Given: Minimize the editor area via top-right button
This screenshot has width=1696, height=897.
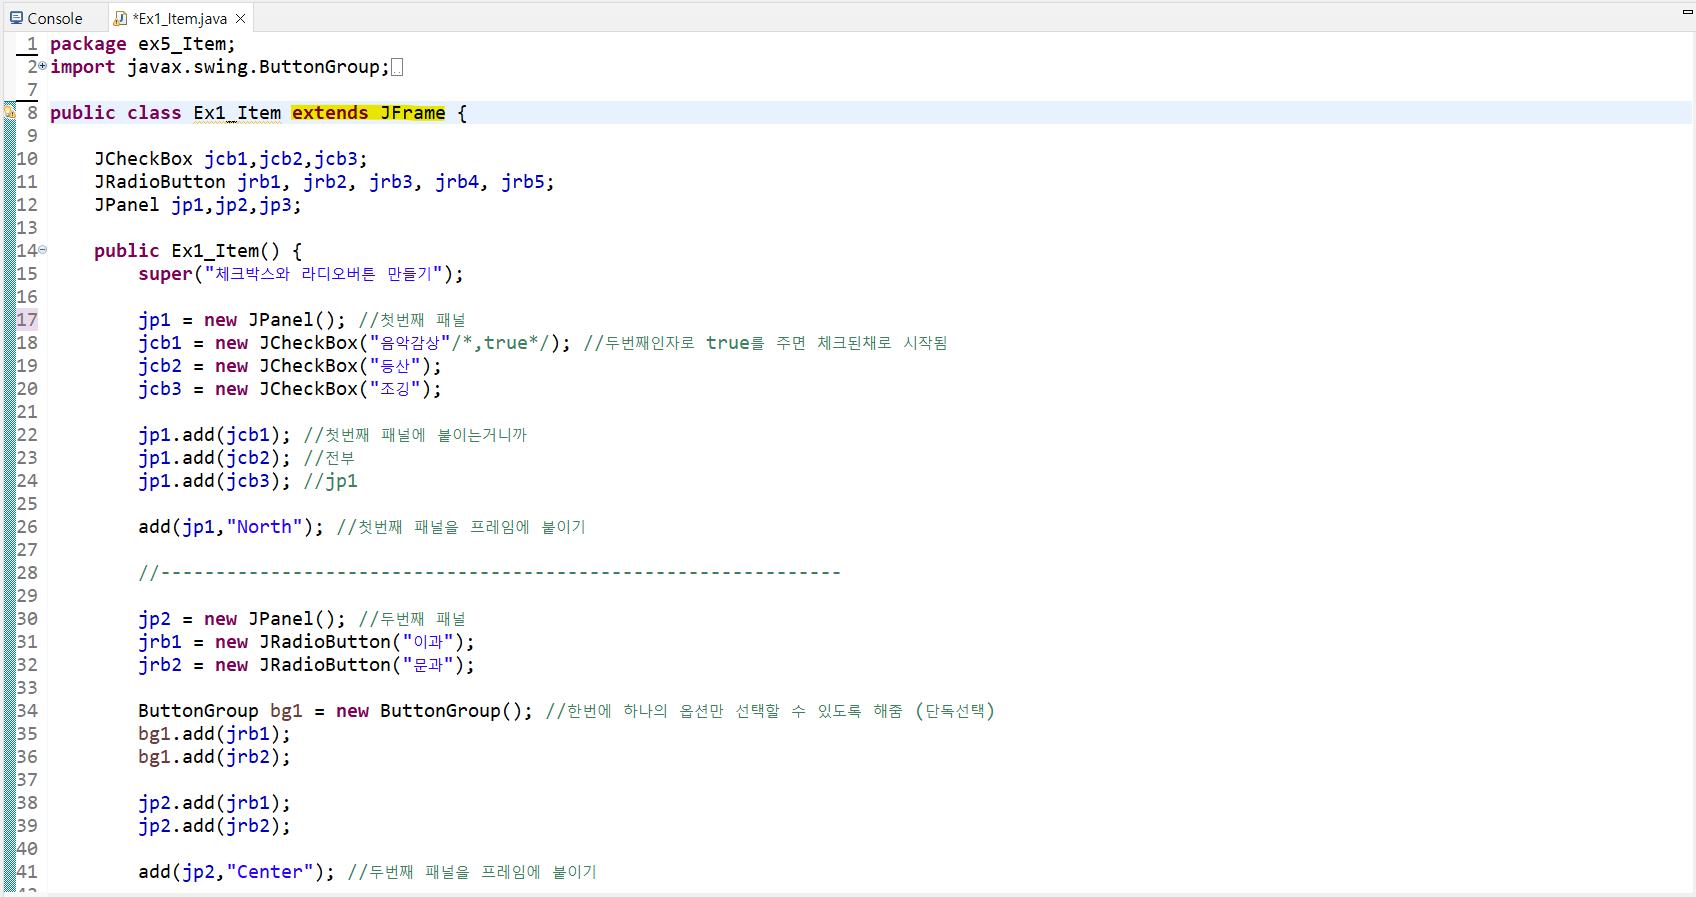Looking at the screenshot, I should click(1687, 11).
